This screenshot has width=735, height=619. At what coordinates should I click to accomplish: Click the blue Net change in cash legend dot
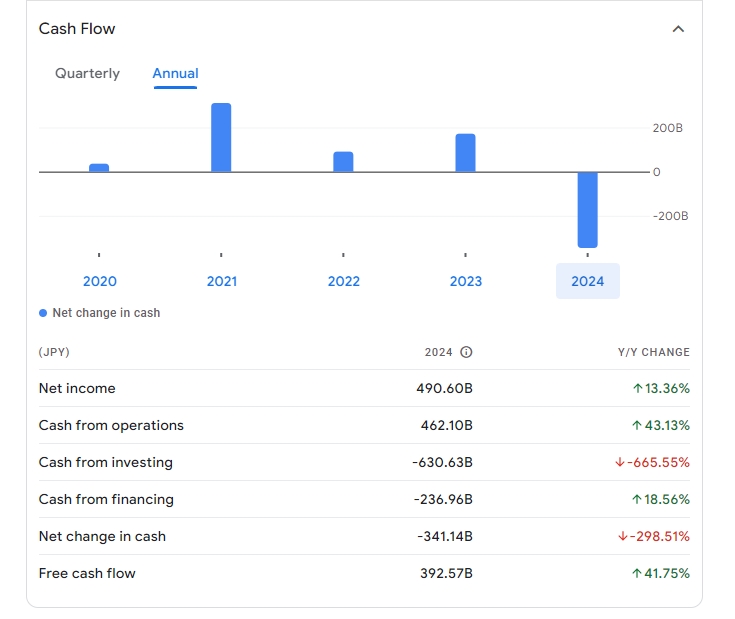click(x=43, y=313)
